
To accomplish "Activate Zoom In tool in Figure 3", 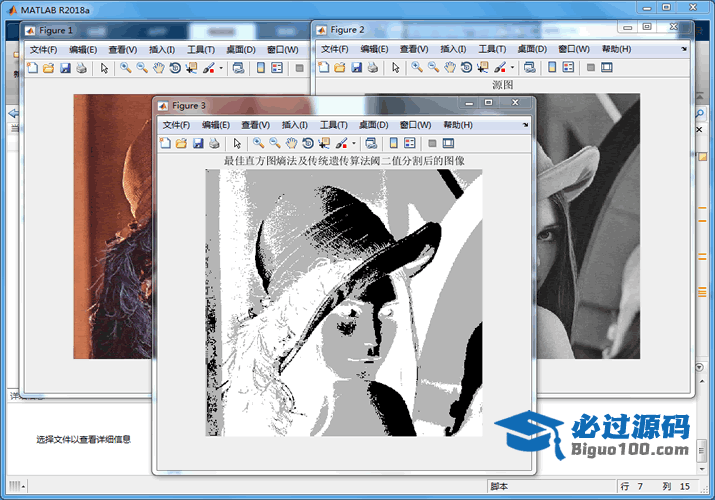I will [259, 143].
